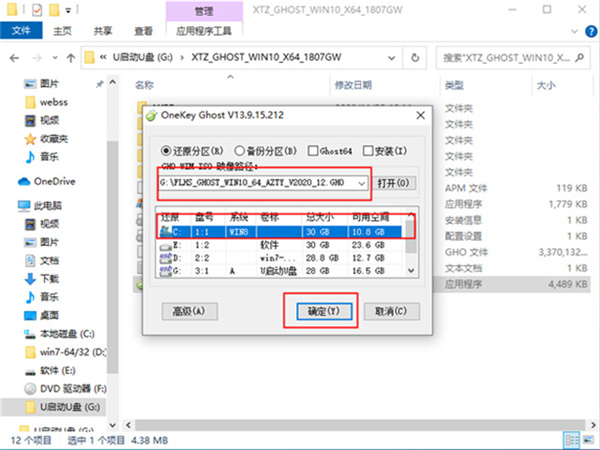Click the 取消(C) button
600x450 pixels.
pos(391,311)
